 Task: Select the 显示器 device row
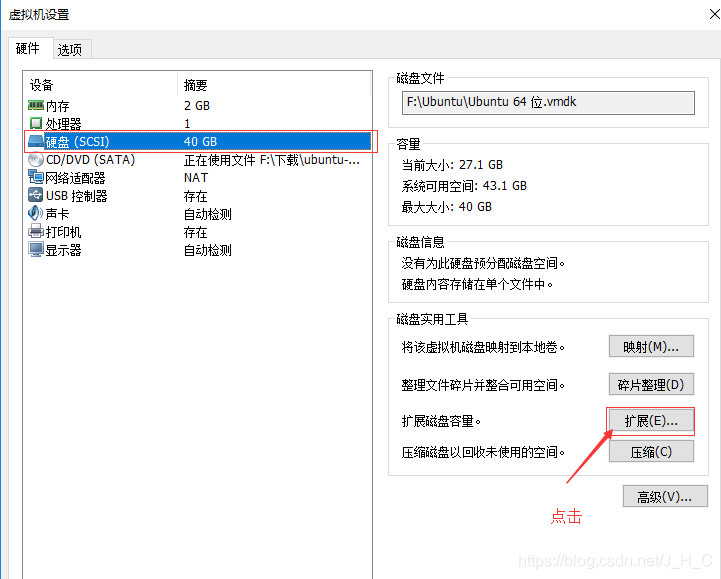[199, 250]
